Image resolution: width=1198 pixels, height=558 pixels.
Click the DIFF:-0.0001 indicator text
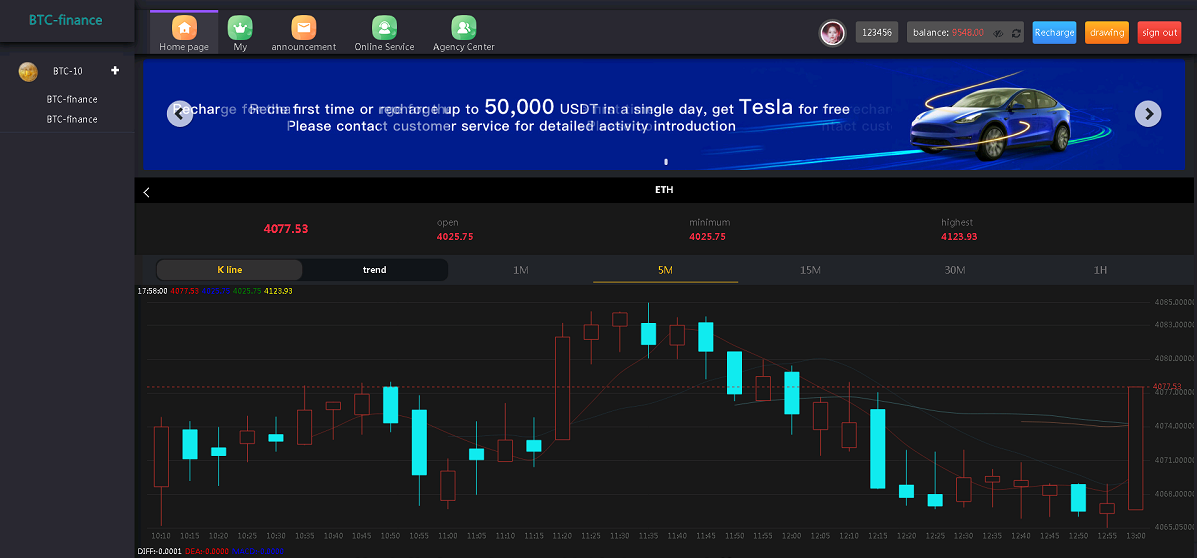pyautogui.click(x=160, y=551)
